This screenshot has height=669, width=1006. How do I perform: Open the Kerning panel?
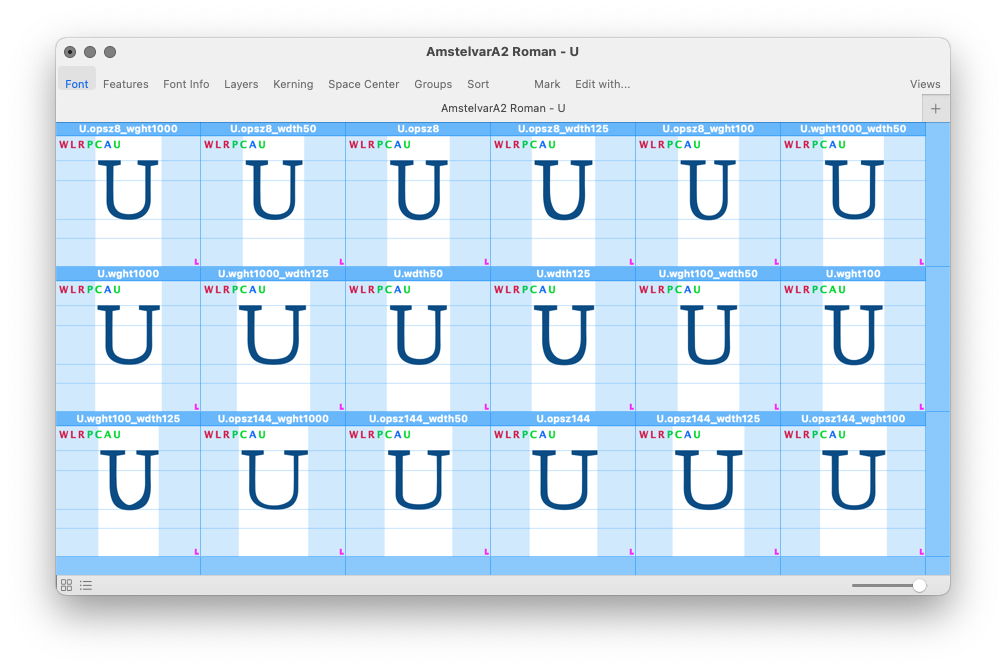click(293, 84)
